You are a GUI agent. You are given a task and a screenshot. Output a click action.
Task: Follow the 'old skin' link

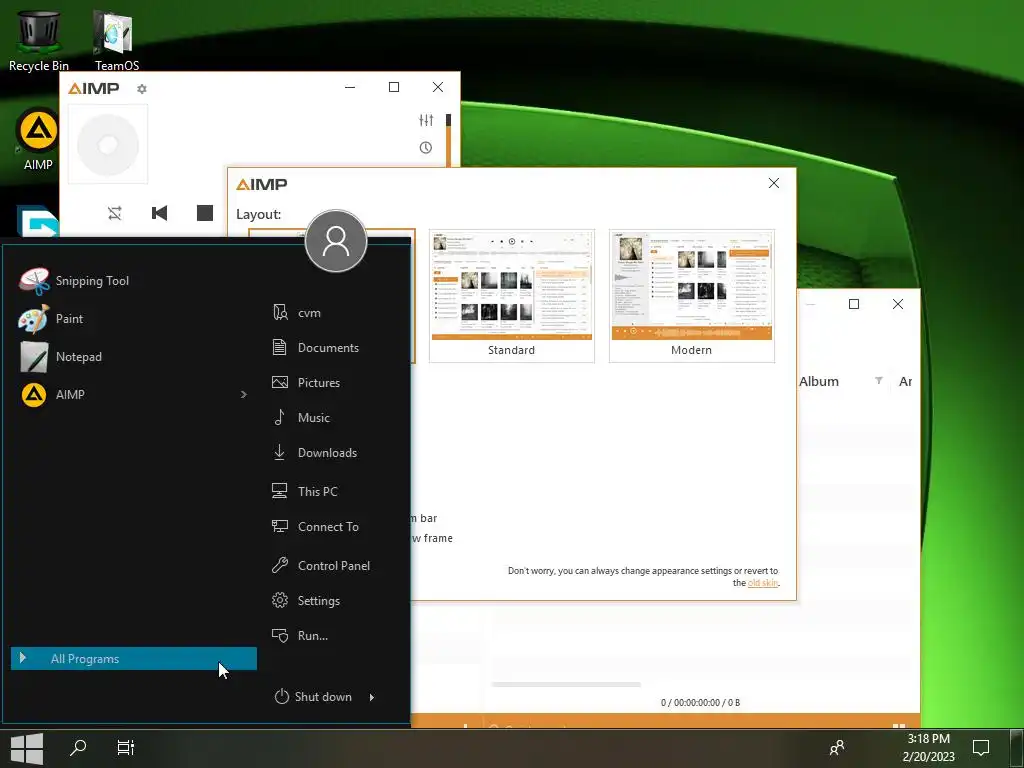coord(763,583)
